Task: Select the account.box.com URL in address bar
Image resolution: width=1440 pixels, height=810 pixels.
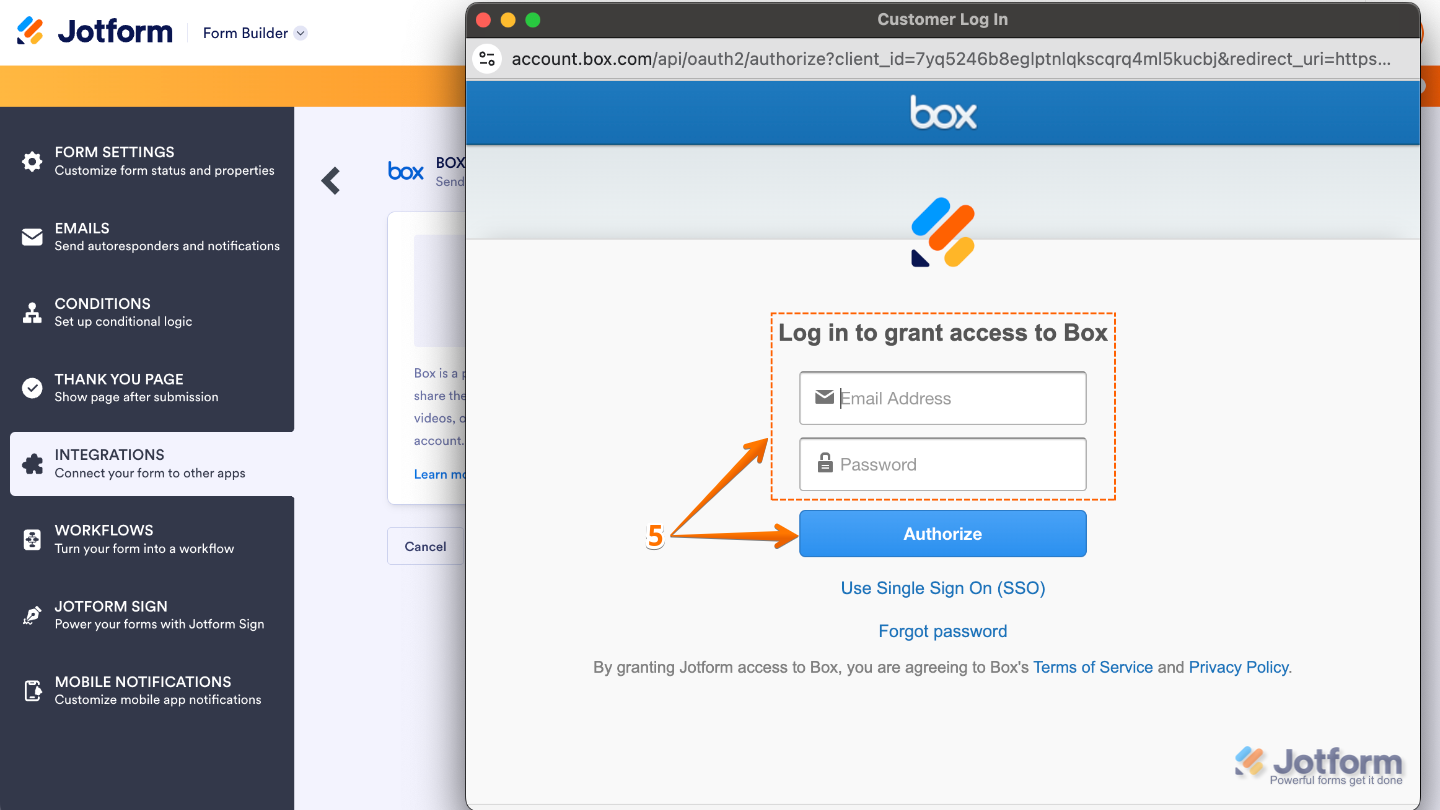Action: tap(951, 59)
